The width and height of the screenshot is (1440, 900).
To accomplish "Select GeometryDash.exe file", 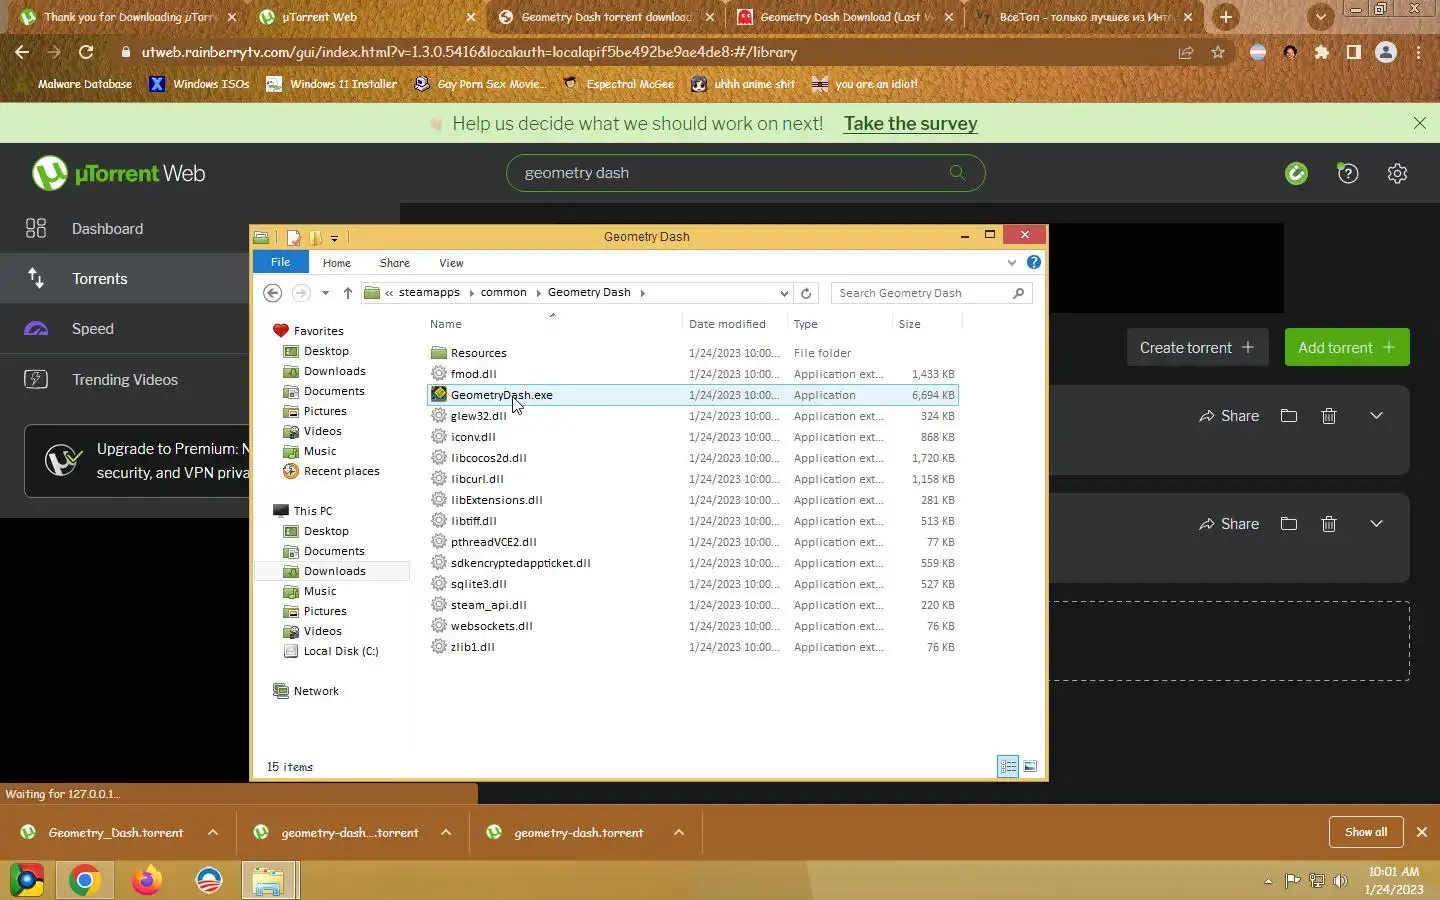I will tap(692, 395).
